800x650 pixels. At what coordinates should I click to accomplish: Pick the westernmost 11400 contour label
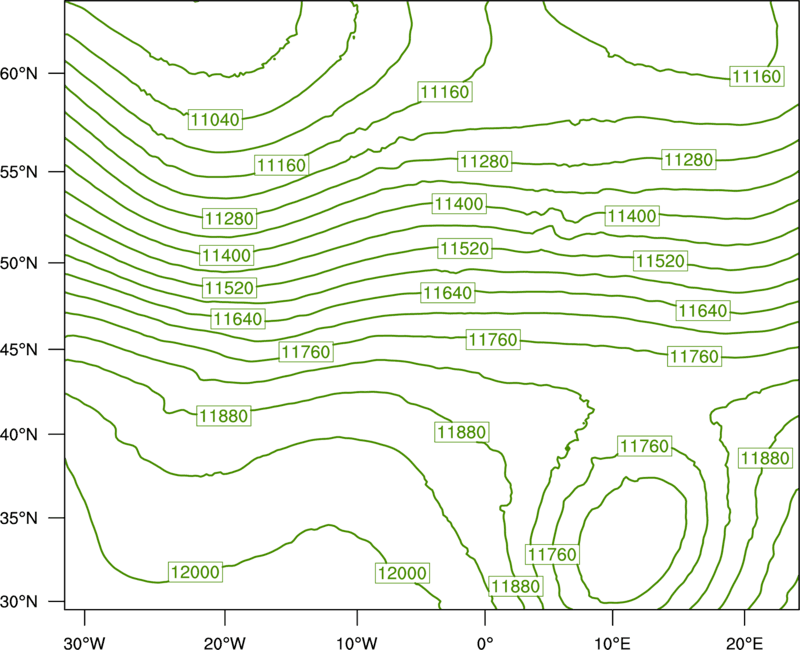pos(227,255)
